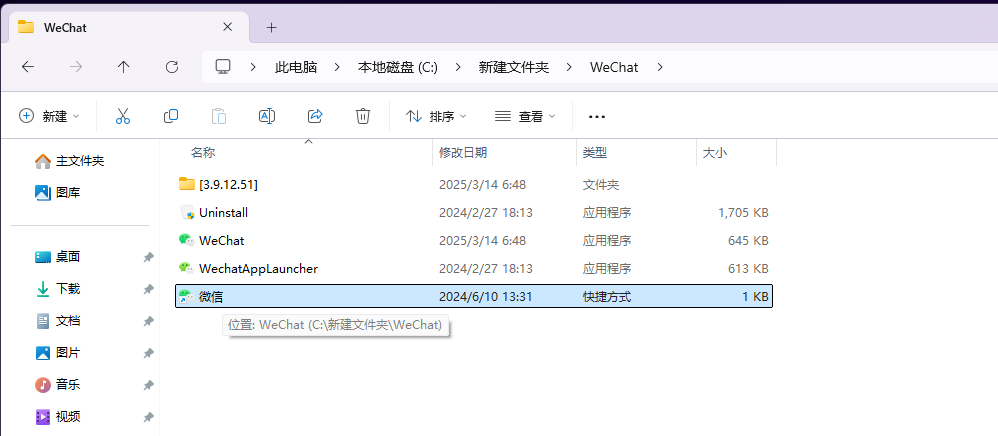The width and height of the screenshot is (998, 436).
Task: Click the pin icon next to 下载
Action: [148, 289]
